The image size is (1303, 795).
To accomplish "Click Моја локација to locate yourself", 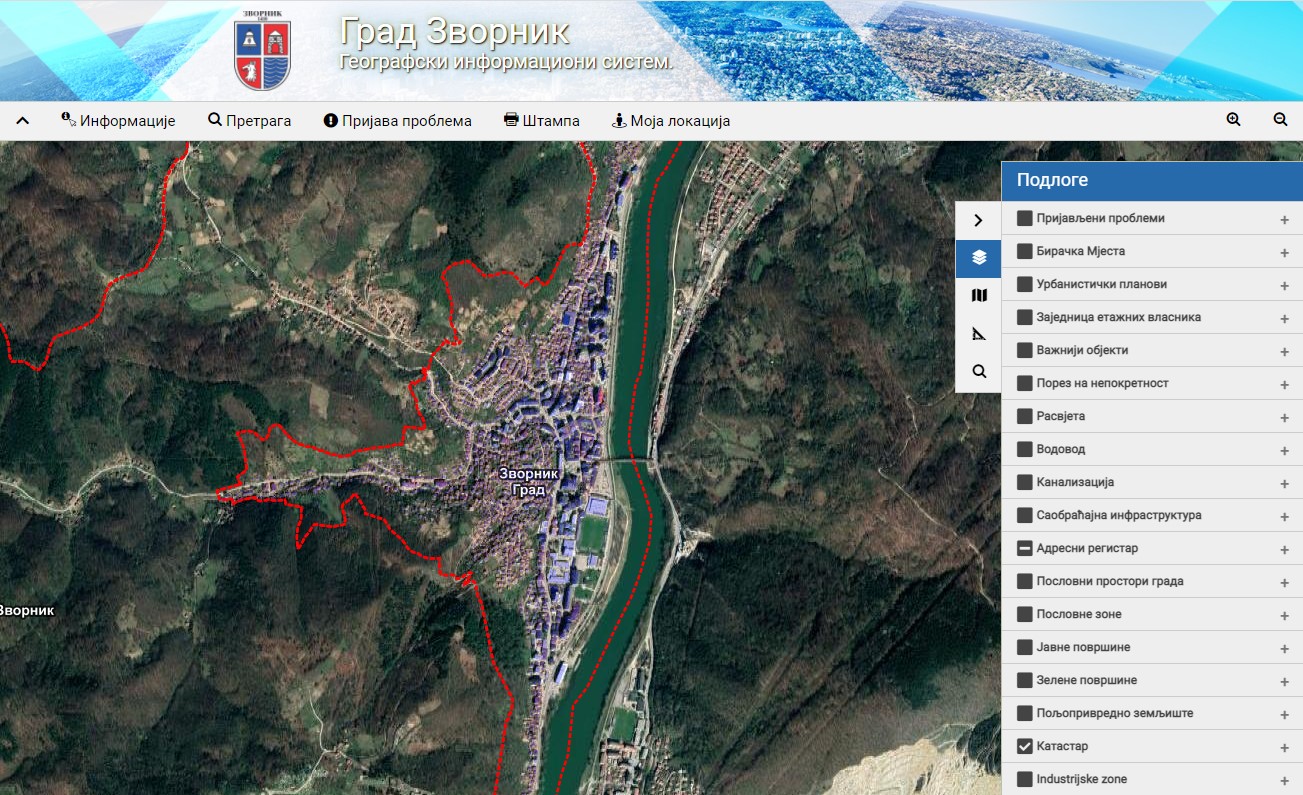I will pos(671,121).
